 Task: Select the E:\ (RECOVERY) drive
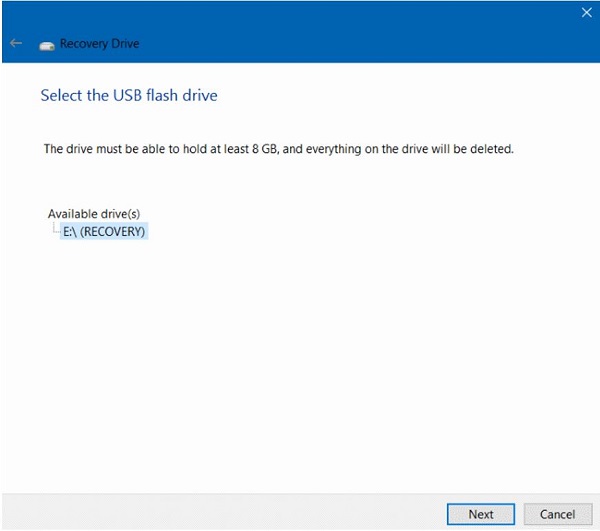tap(104, 231)
